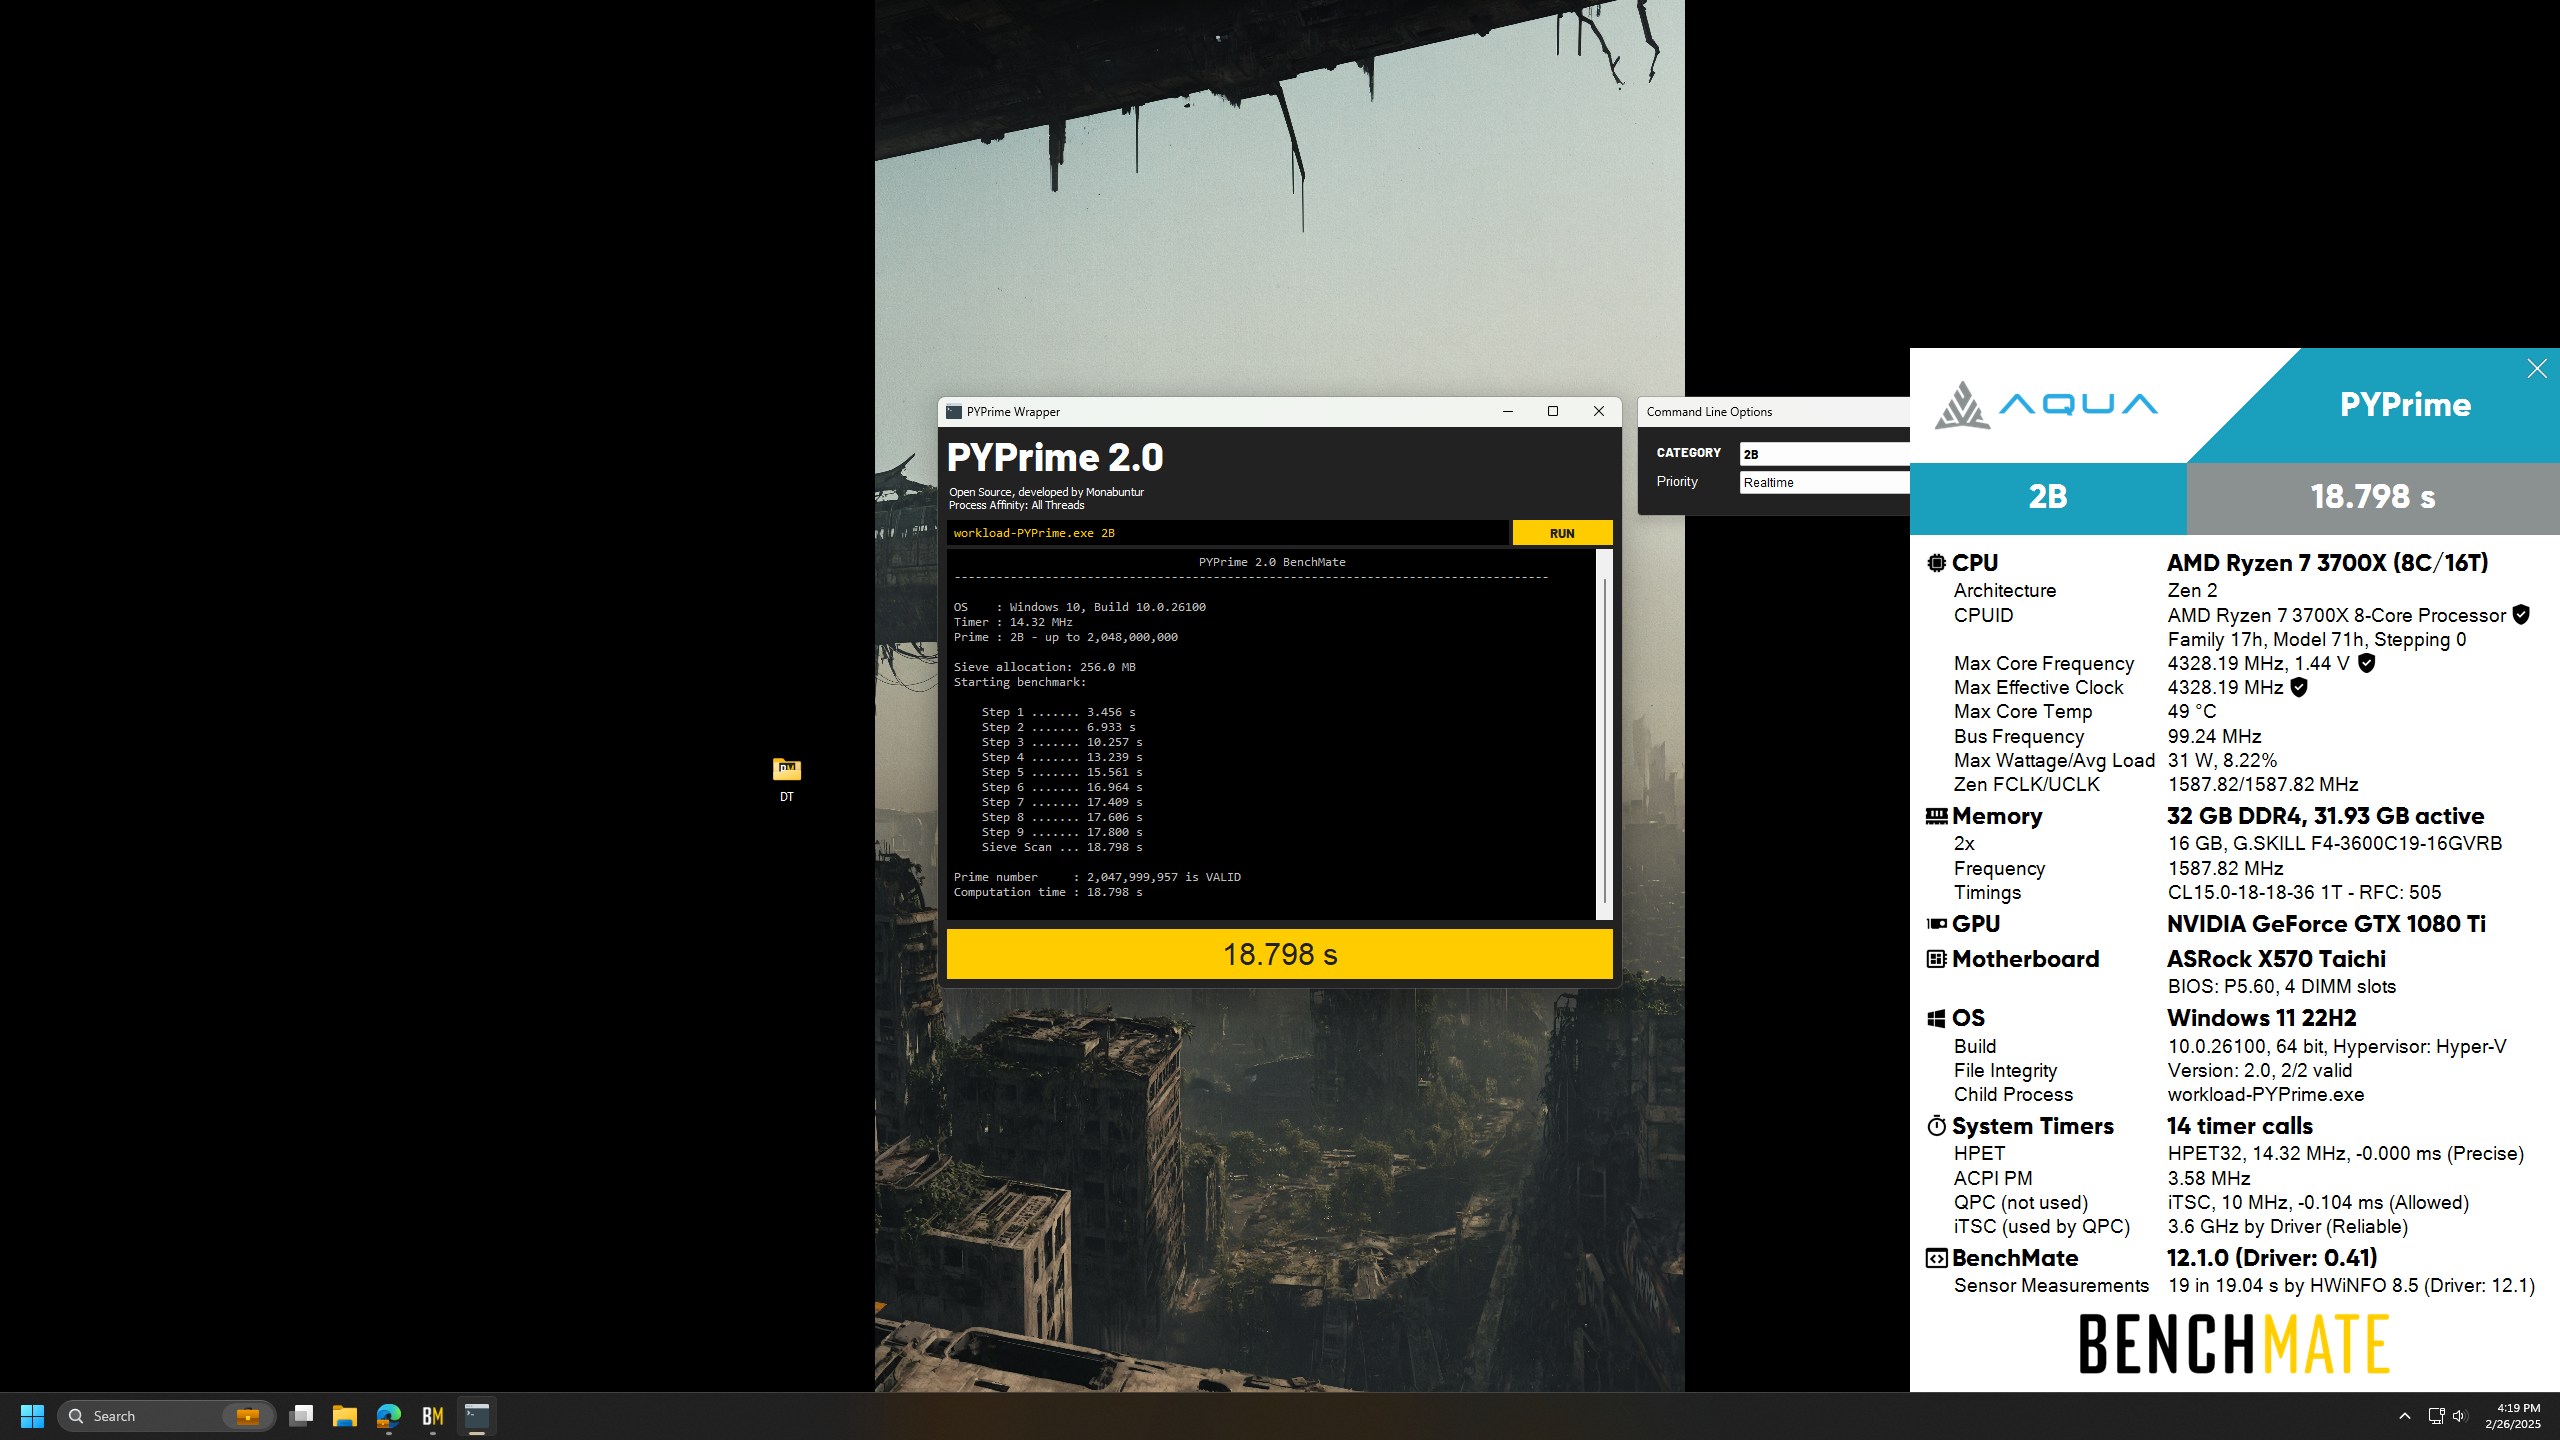
Task: Click the Command Line Options window title
Action: (1709, 412)
